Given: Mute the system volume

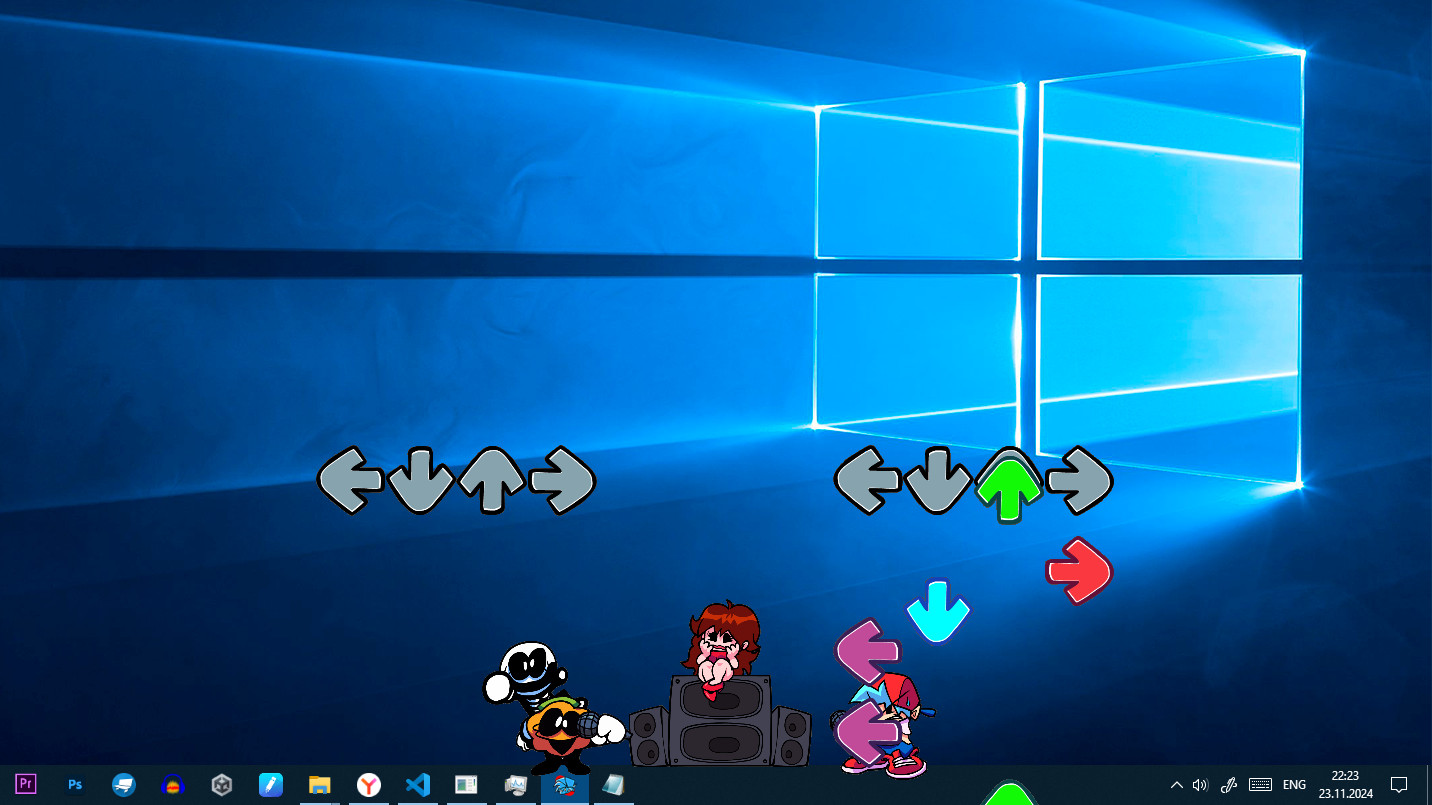Looking at the screenshot, I should point(1199,784).
